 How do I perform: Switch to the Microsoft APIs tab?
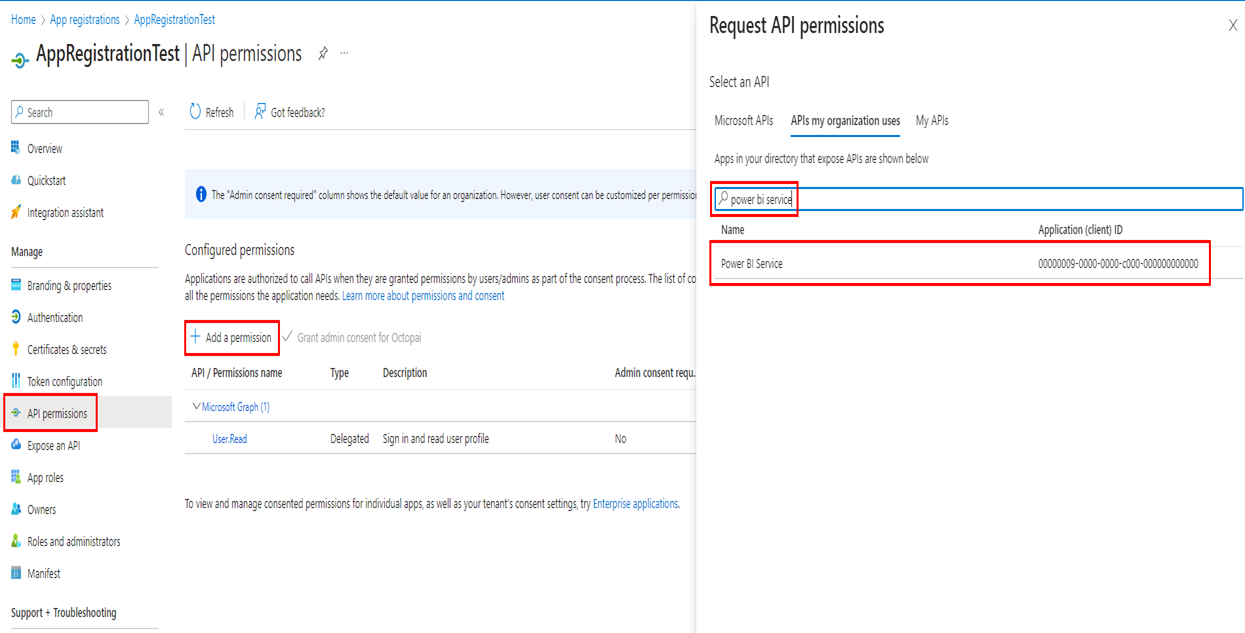coord(743,121)
